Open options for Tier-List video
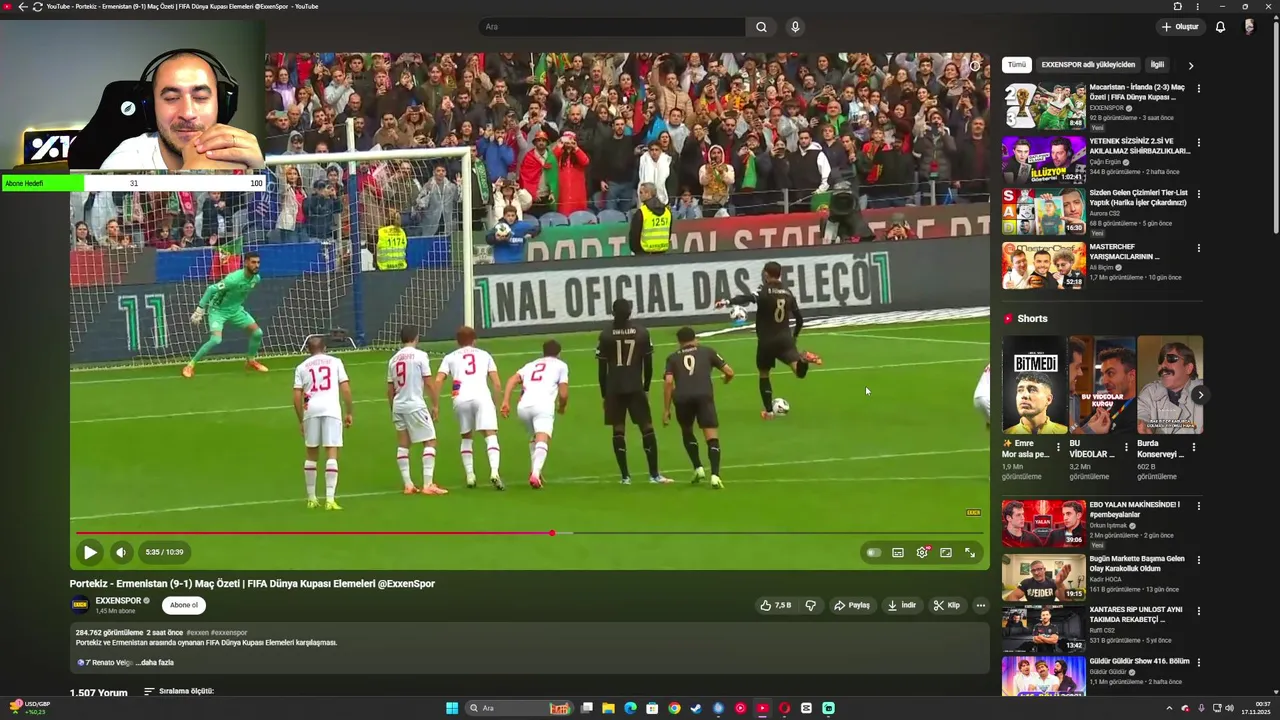 coord(1198,194)
